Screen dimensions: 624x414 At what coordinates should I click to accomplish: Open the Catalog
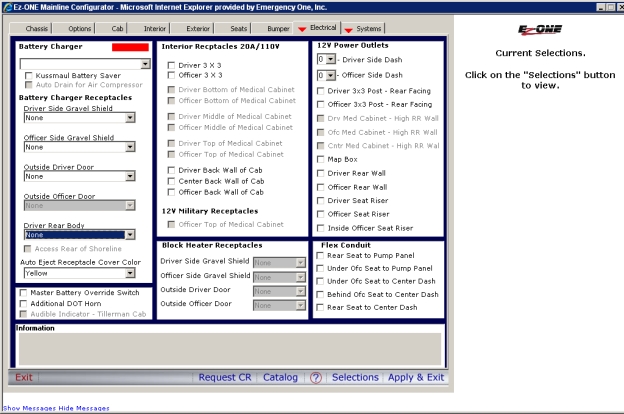(x=280, y=377)
